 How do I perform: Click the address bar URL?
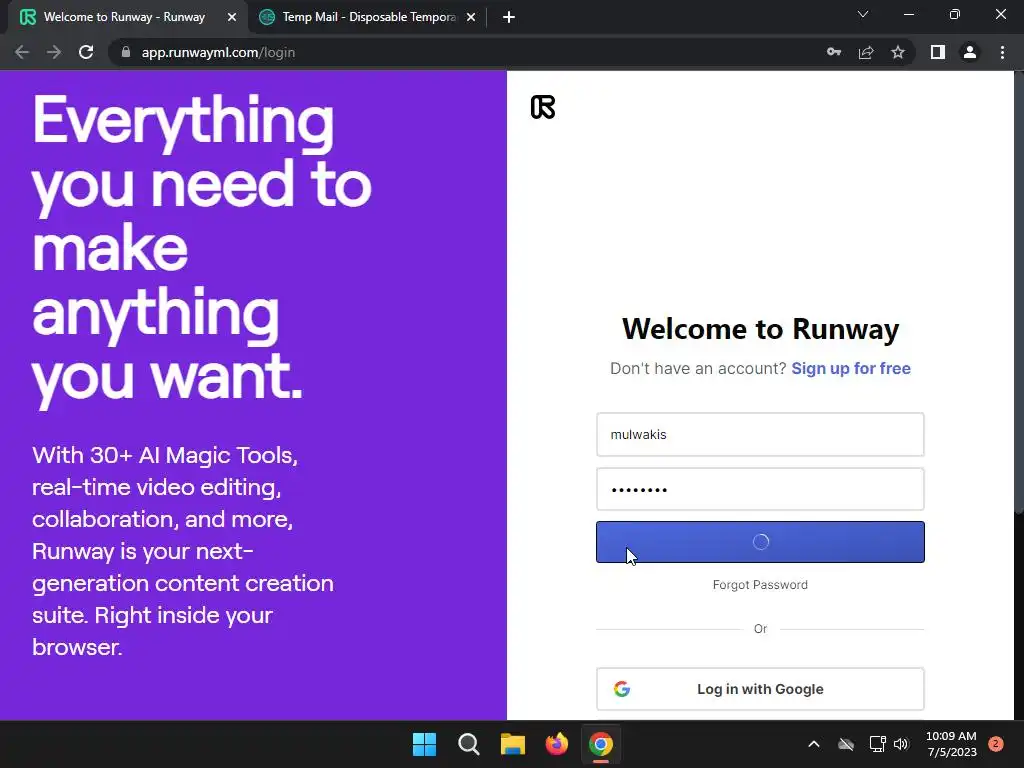tap(218, 52)
